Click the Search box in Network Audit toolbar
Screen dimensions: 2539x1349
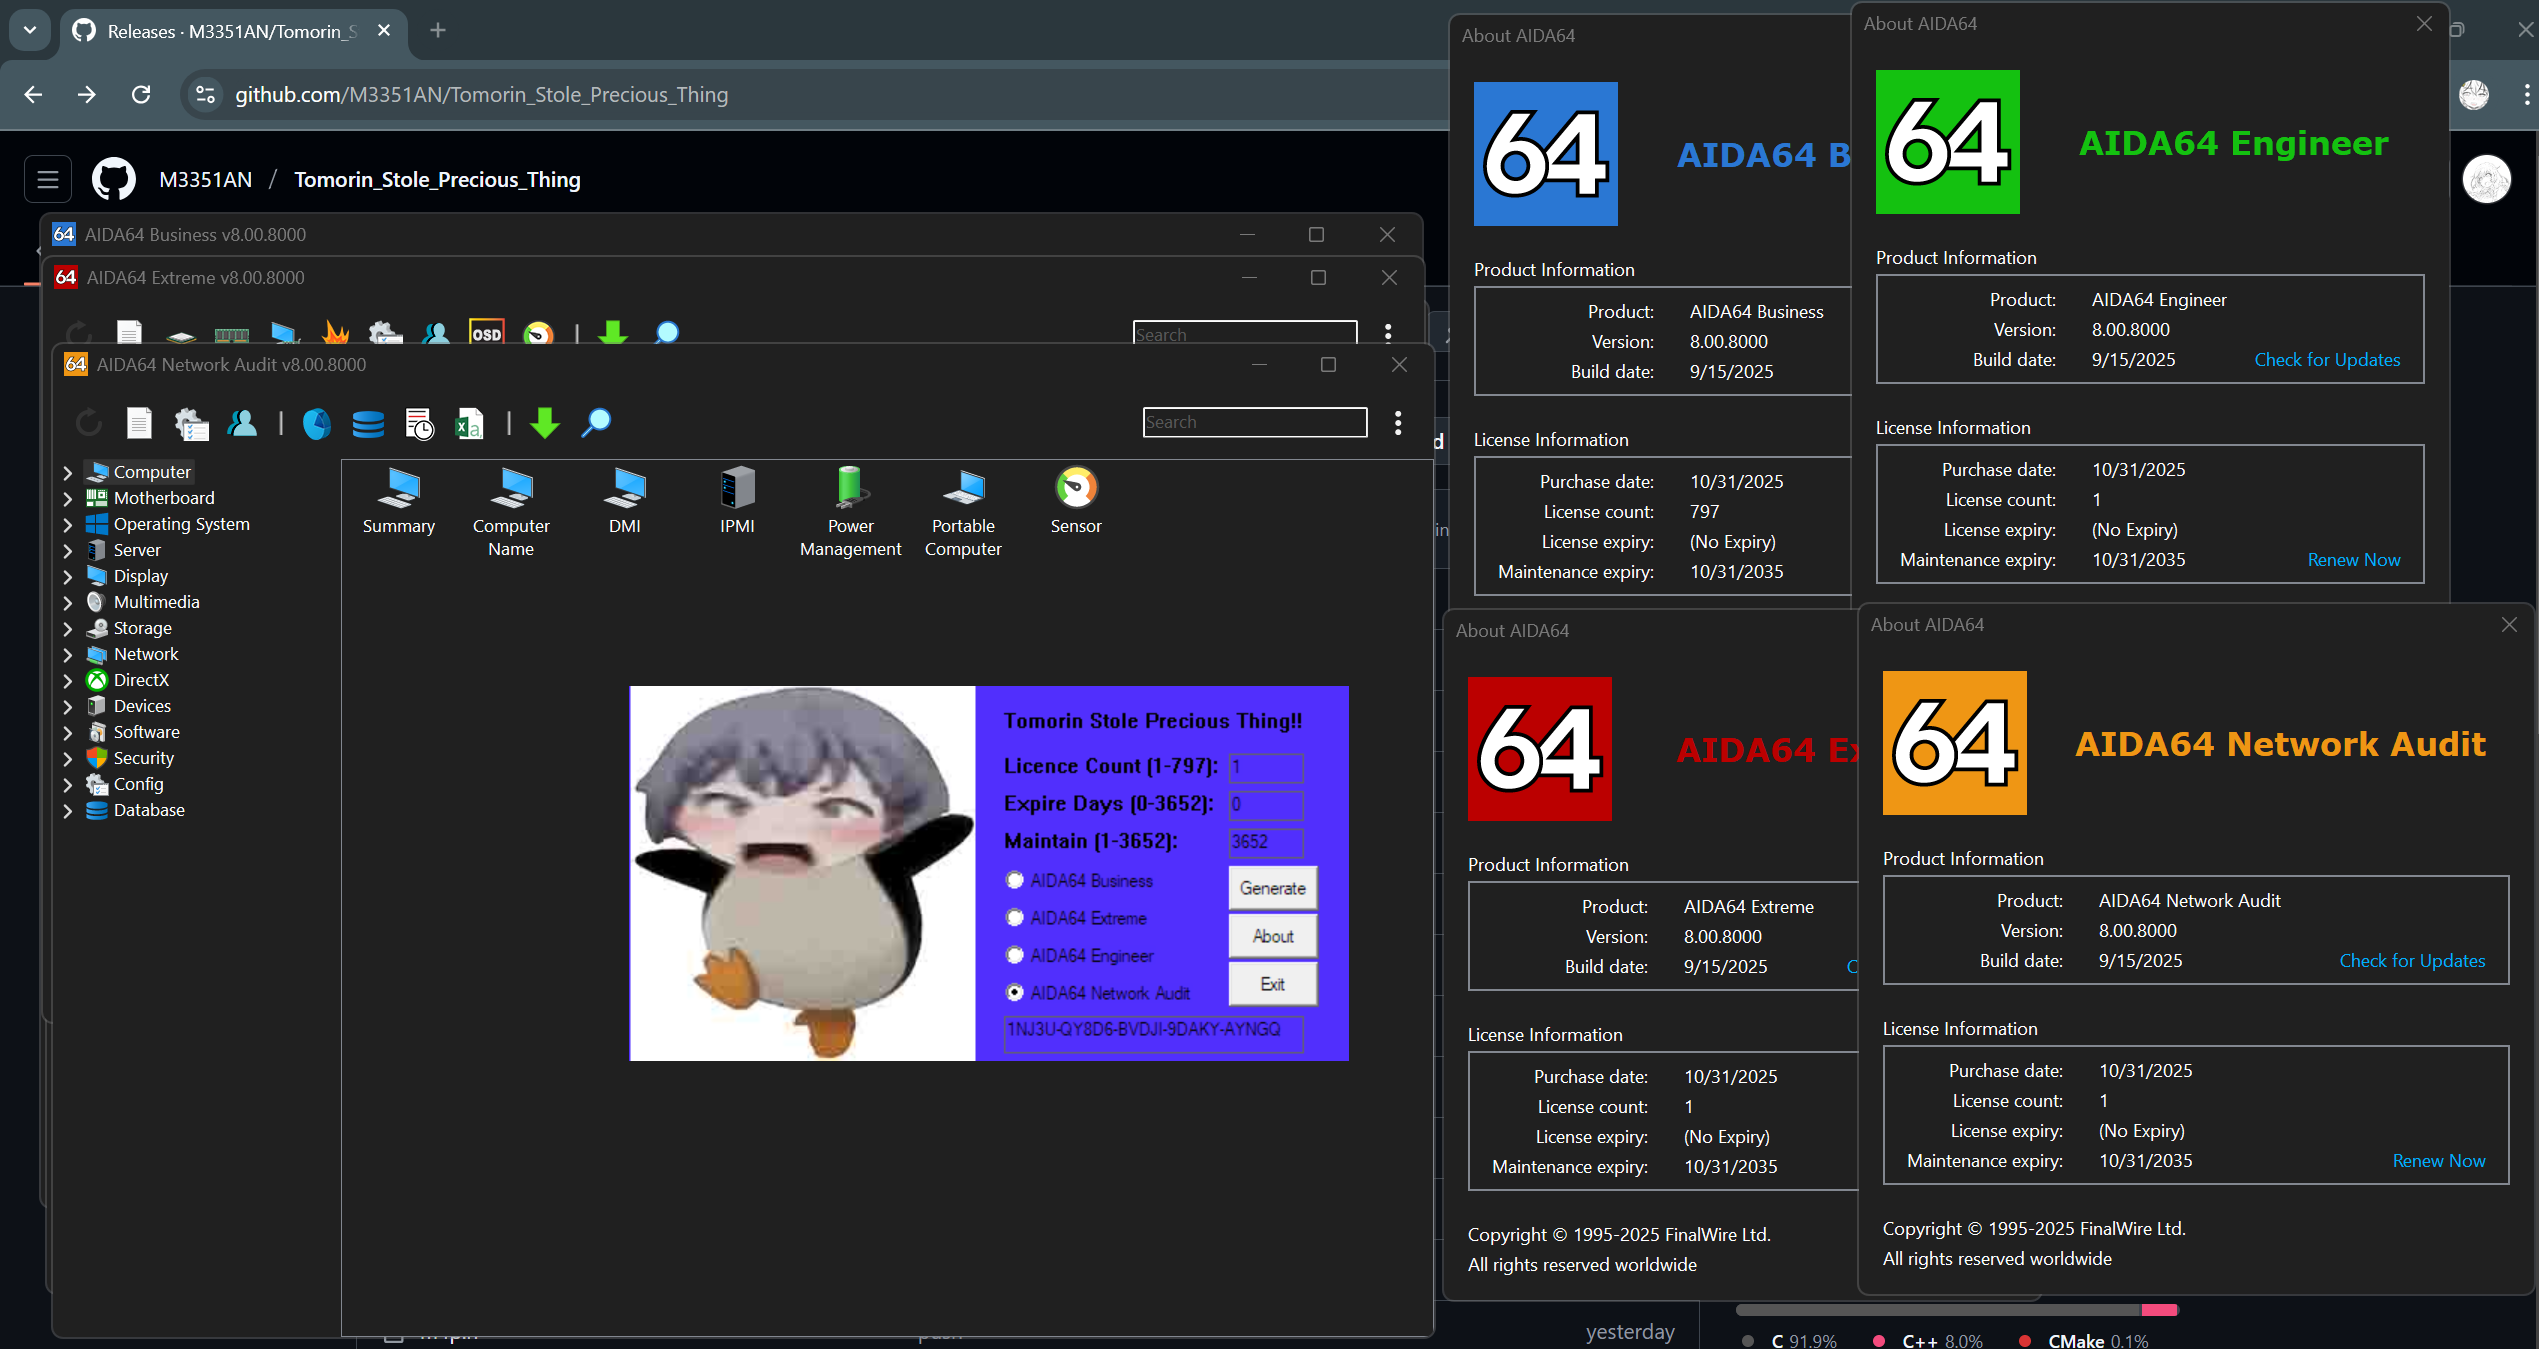pyautogui.click(x=1255, y=422)
